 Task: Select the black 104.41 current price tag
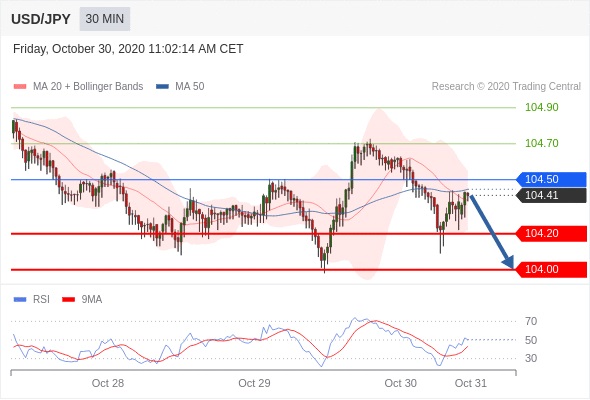coord(551,195)
